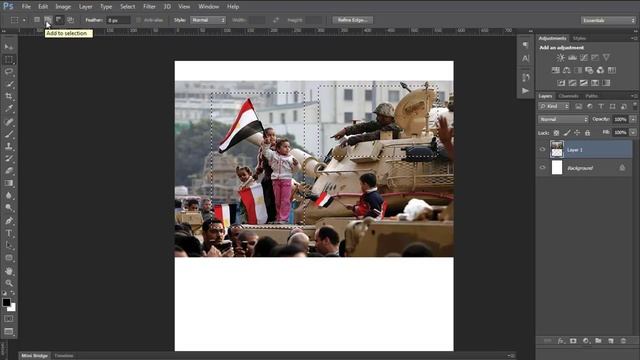Open the tool preset picker arrow

coord(24,20)
